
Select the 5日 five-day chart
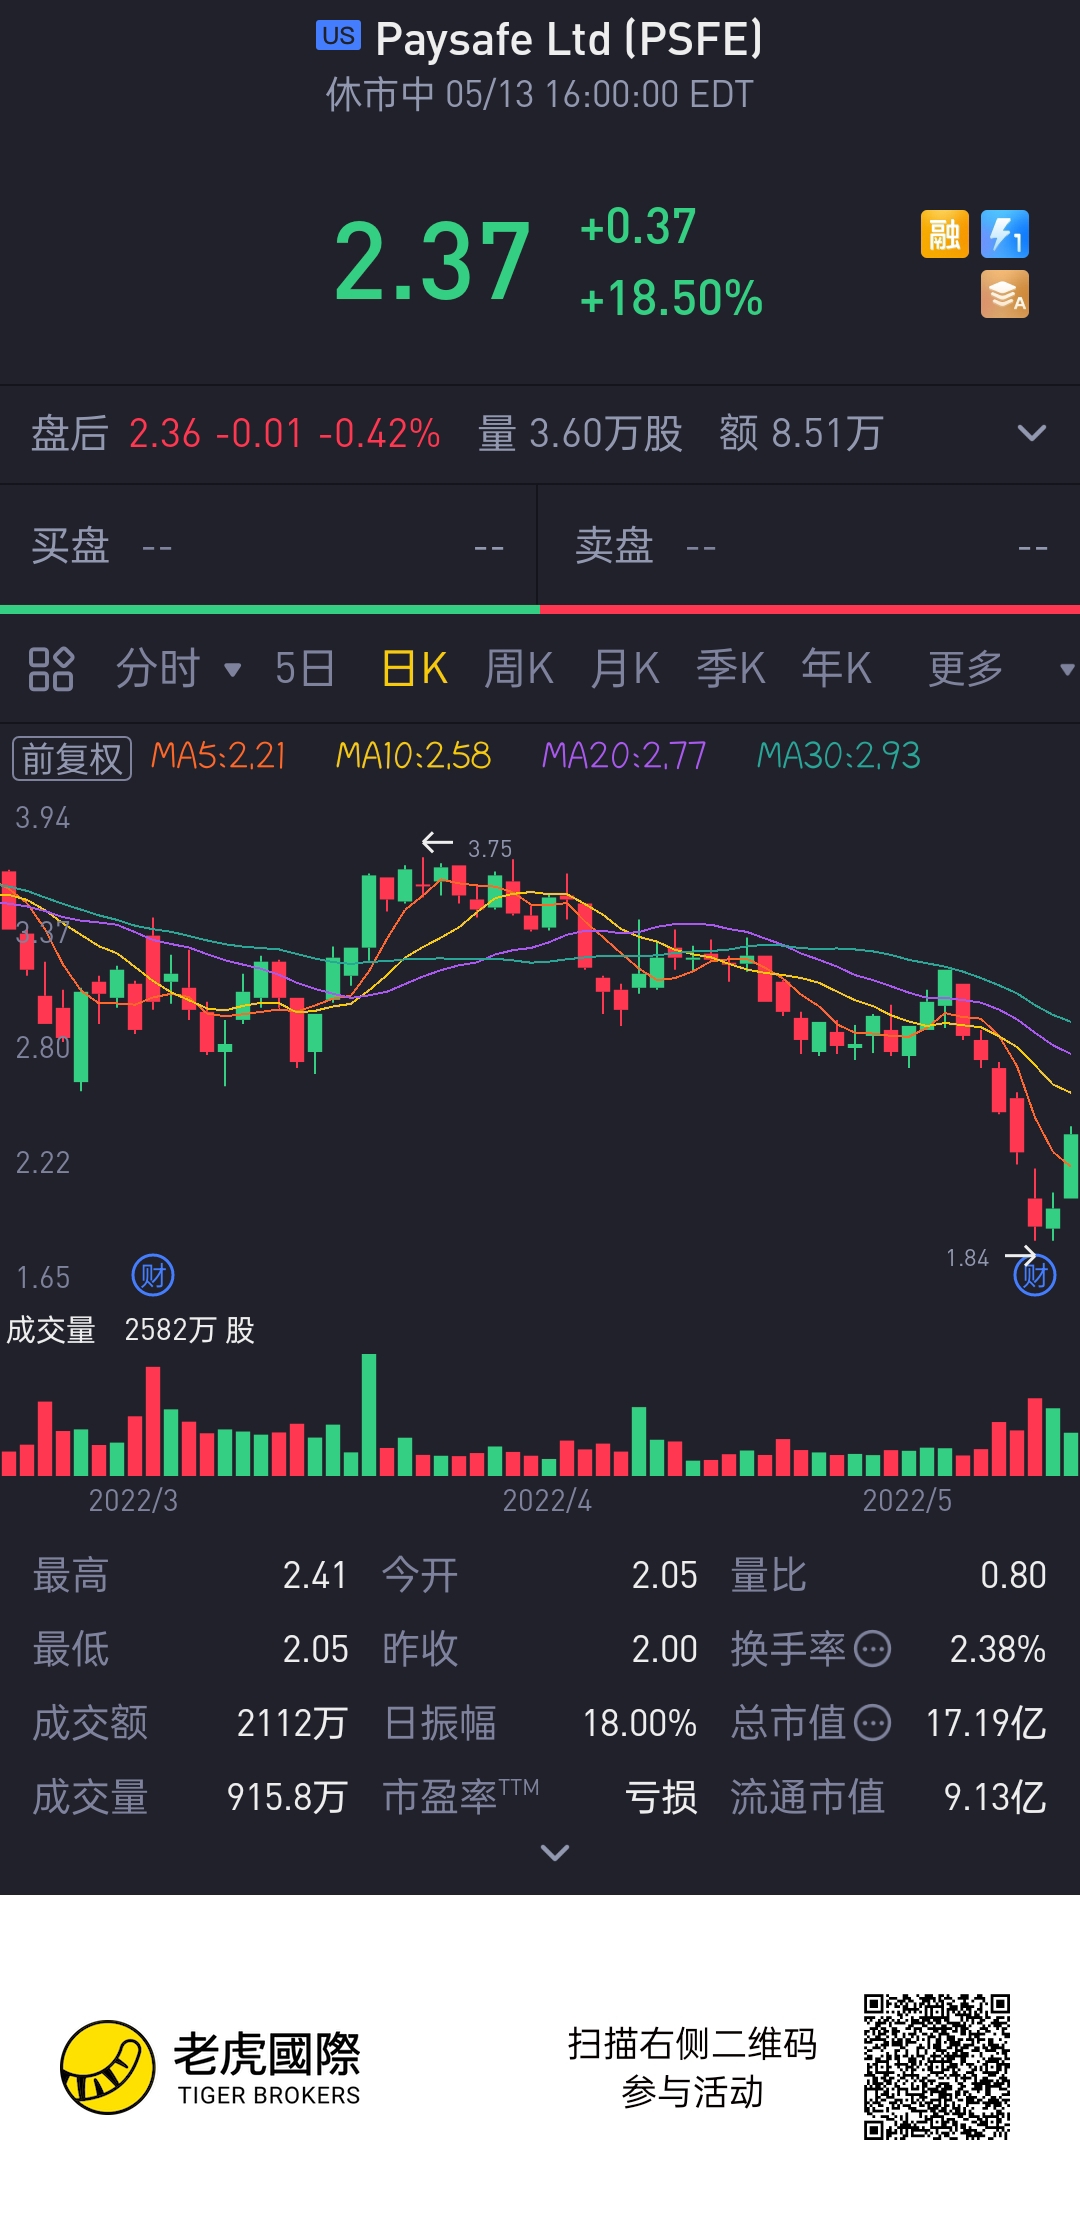pos(305,668)
